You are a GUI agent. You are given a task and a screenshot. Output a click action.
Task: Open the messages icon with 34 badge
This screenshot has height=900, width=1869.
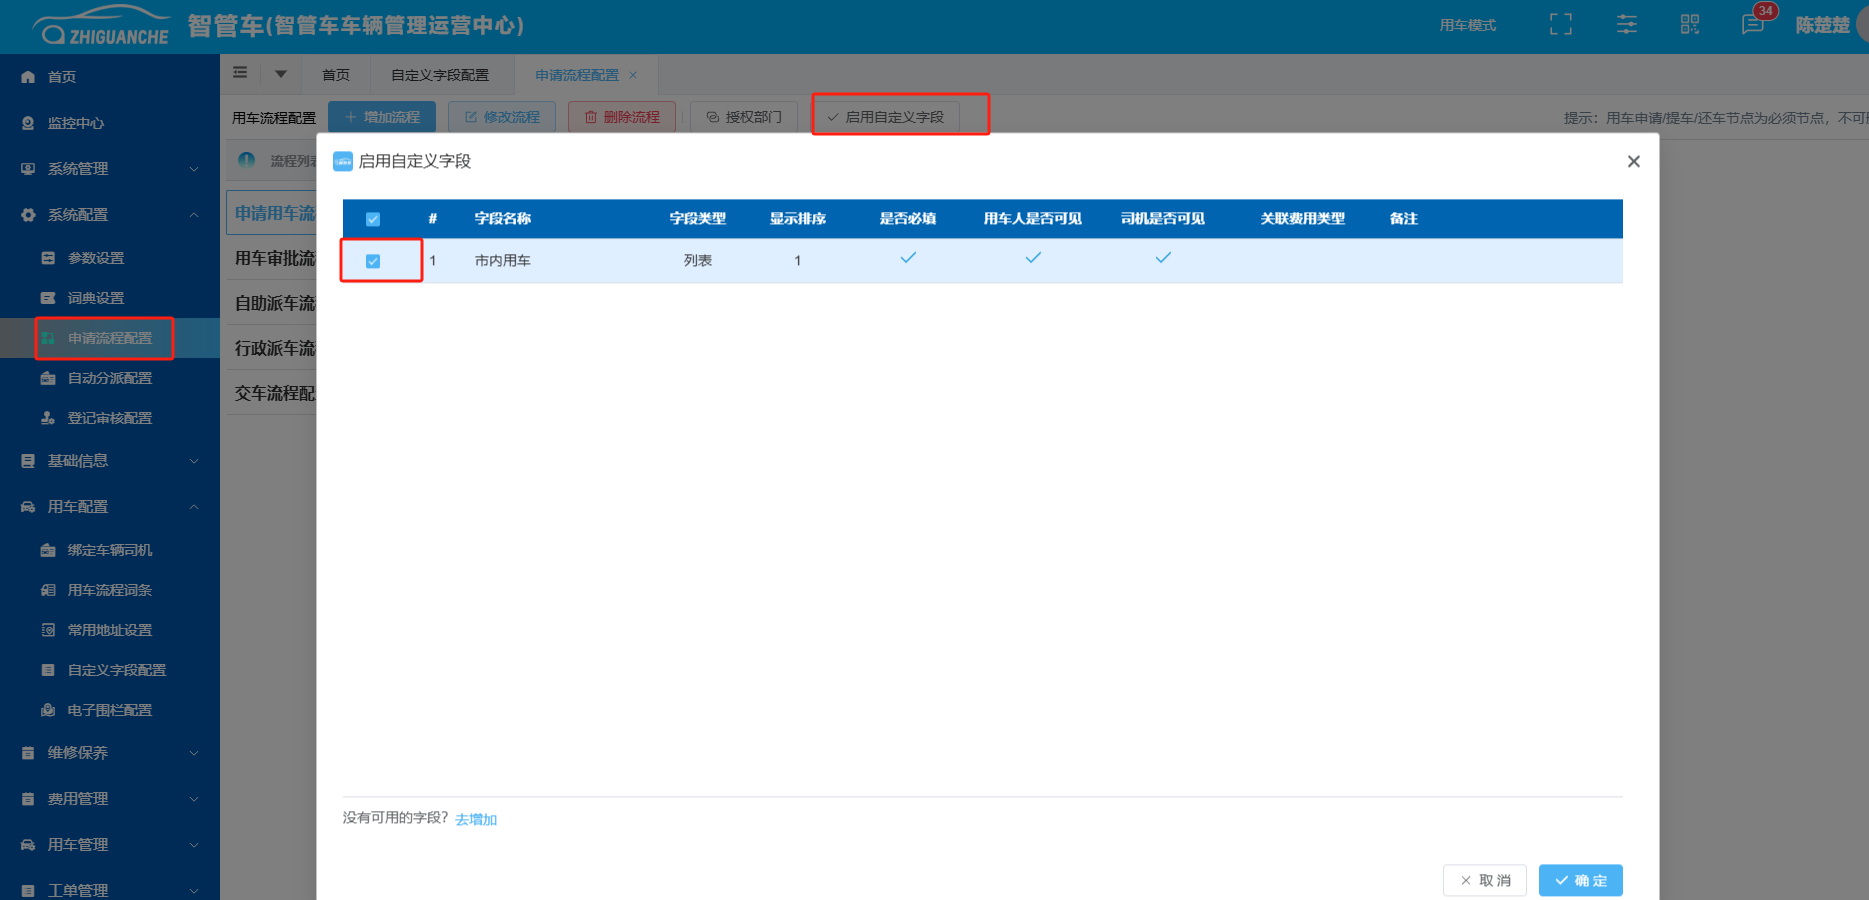point(1752,25)
